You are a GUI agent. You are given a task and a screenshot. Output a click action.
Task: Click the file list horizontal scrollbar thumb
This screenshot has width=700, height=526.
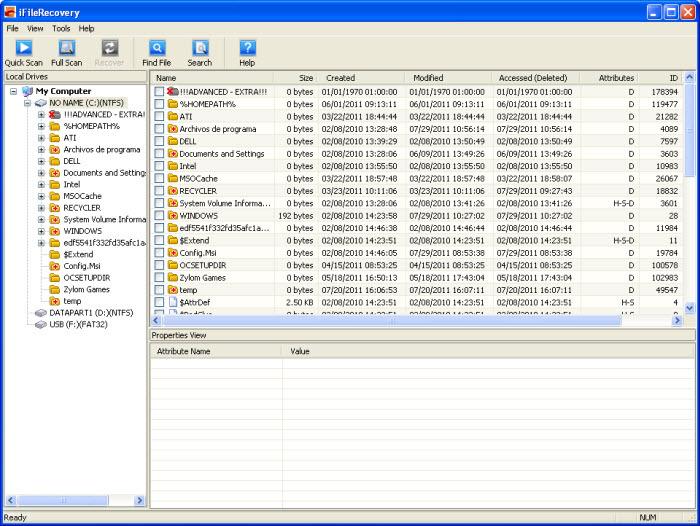392,321
